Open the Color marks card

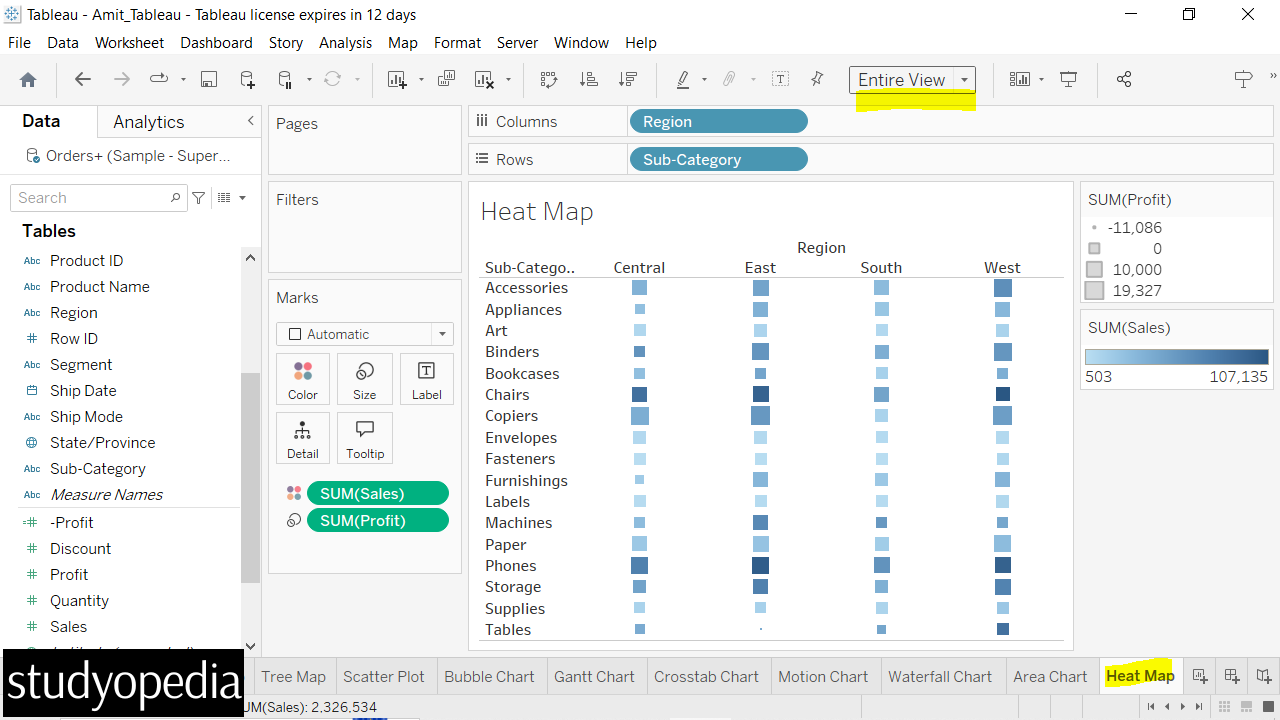[303, 380]
